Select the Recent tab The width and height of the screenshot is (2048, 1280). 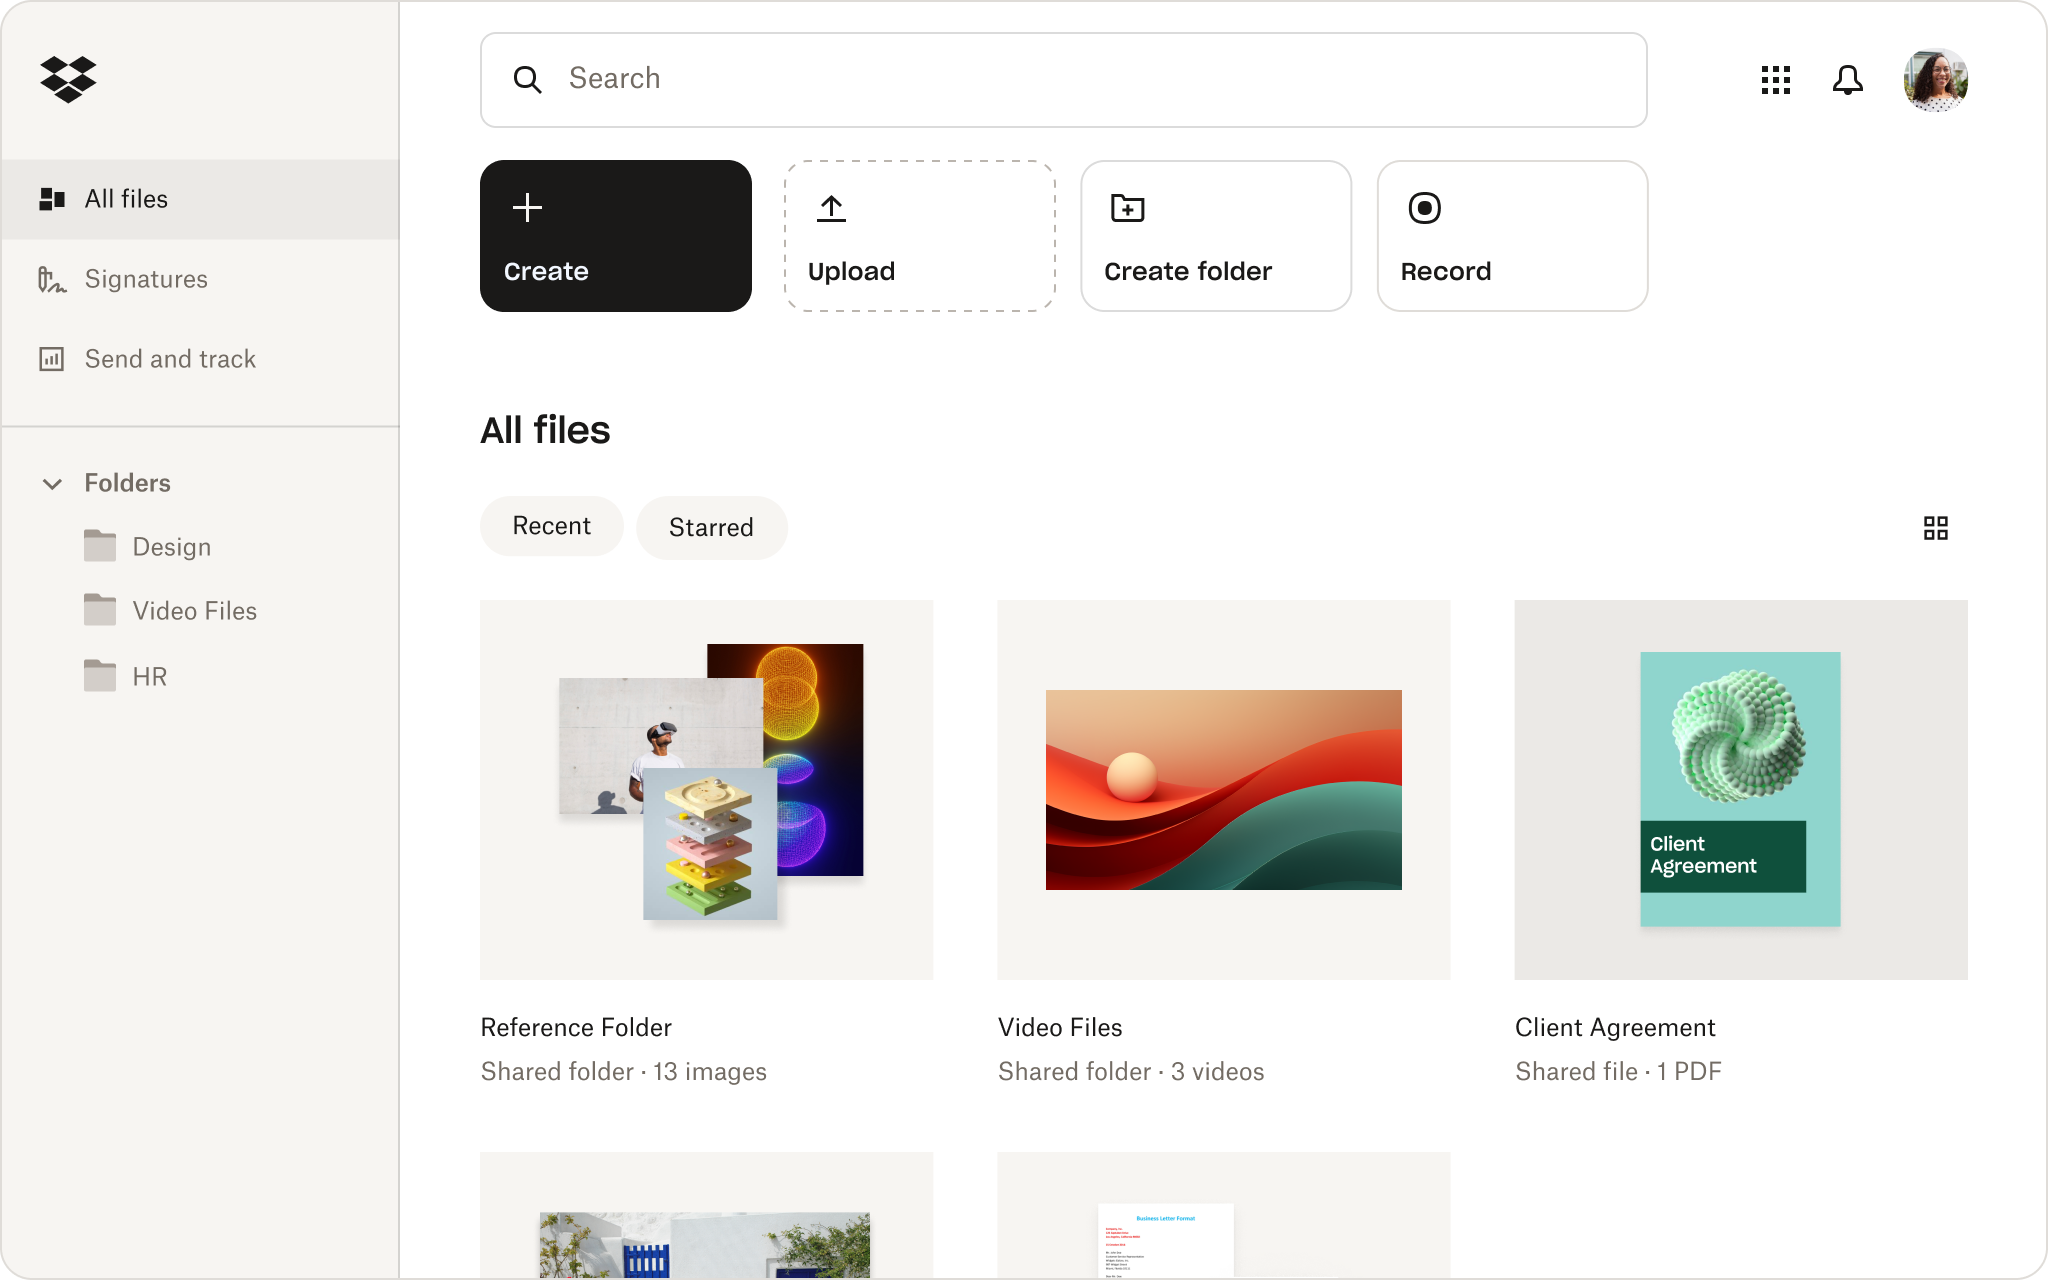(x=551, y=526)
